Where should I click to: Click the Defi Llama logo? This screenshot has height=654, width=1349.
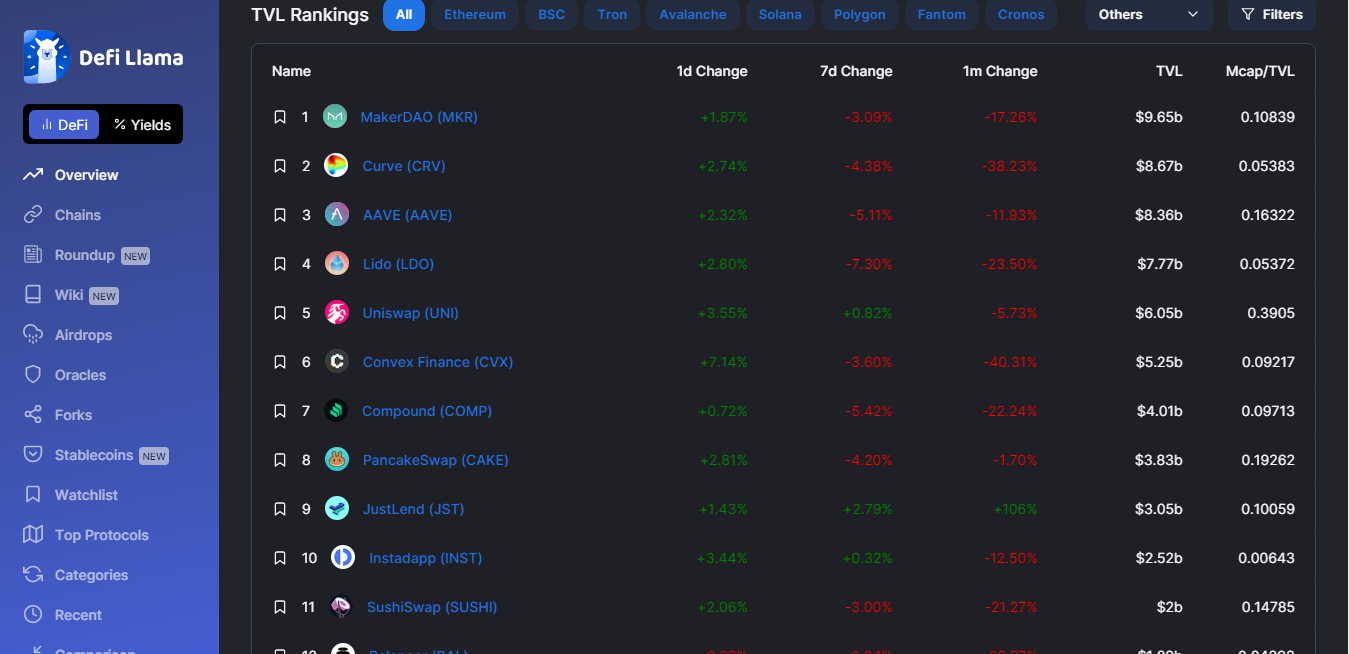pos(103,57)
